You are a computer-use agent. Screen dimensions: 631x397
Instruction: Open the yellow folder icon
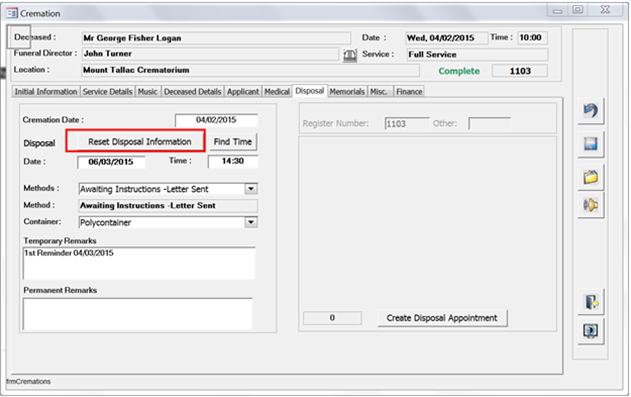tap(591, 177)
